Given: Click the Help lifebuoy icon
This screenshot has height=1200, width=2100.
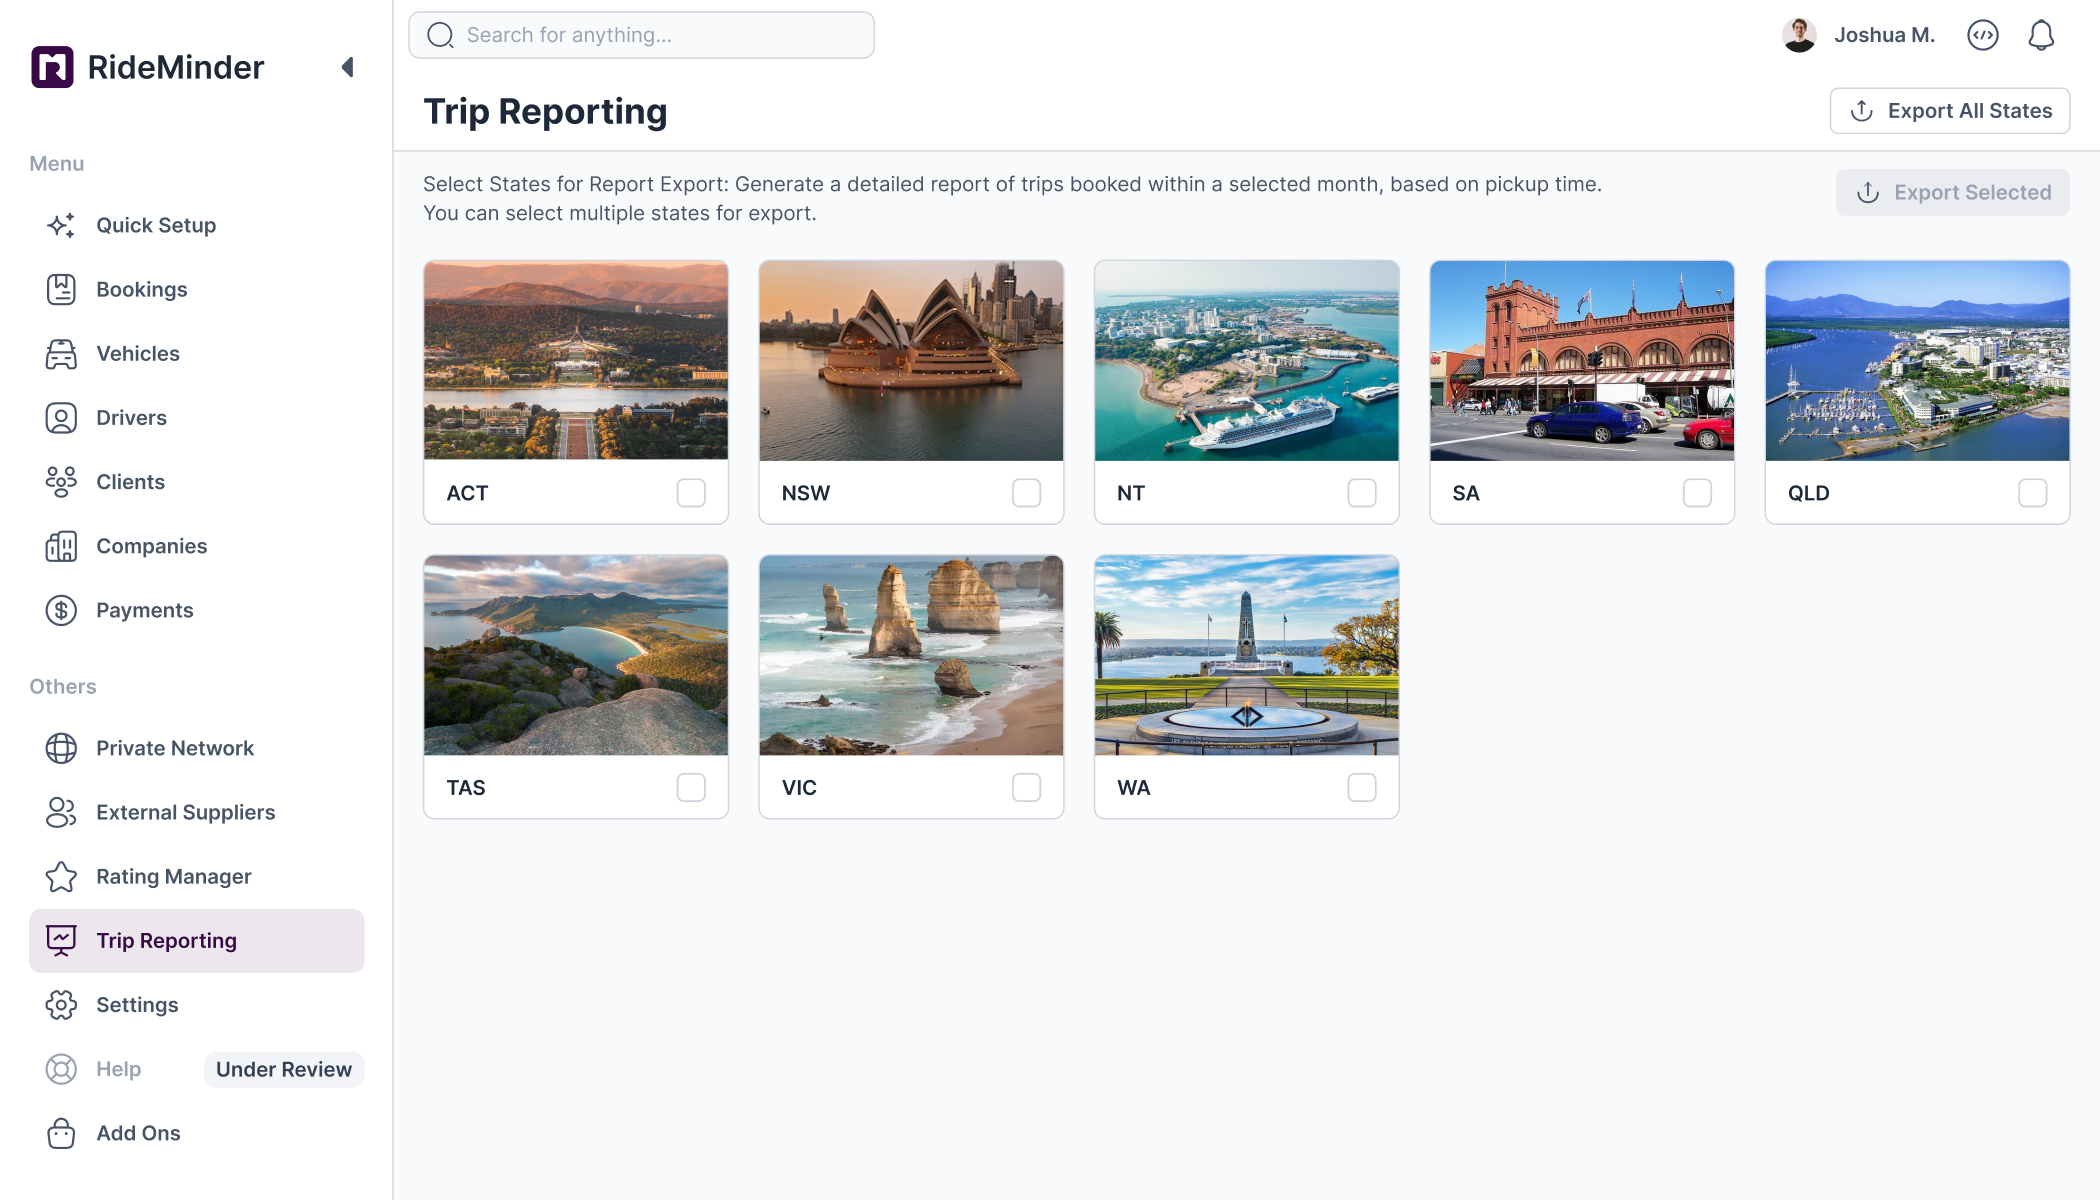Looking at the screenshot, I should [61, 1069].
